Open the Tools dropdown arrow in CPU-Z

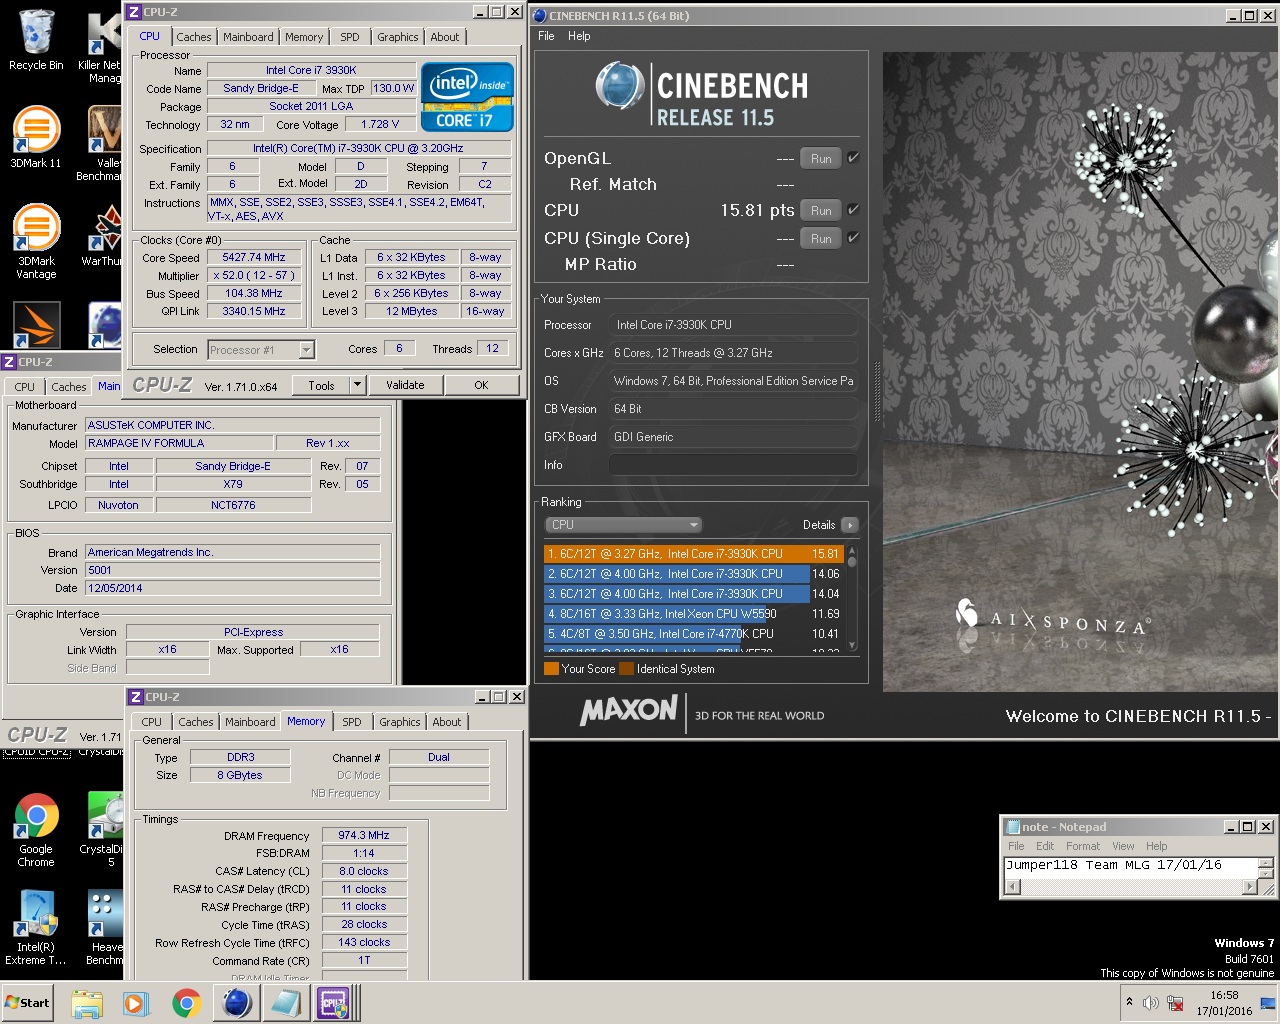357,385
